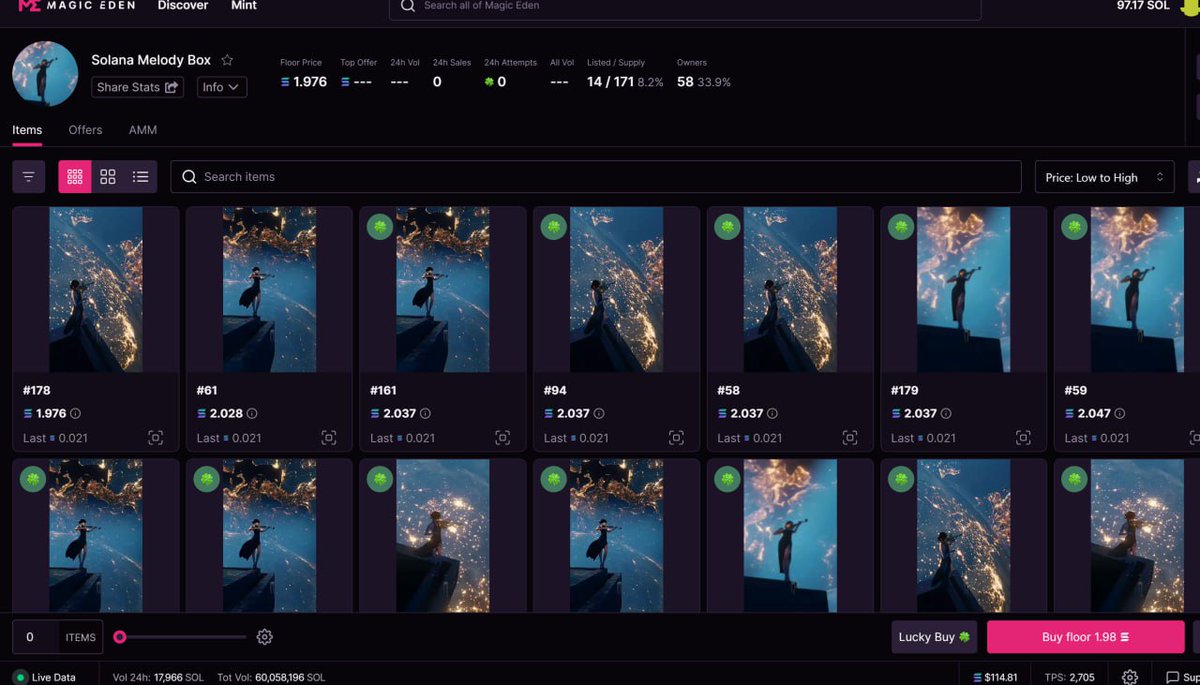The image size is (1200, 685).
Task: Open the #178 NFT thumbnail
Action: tap(96, 289)
